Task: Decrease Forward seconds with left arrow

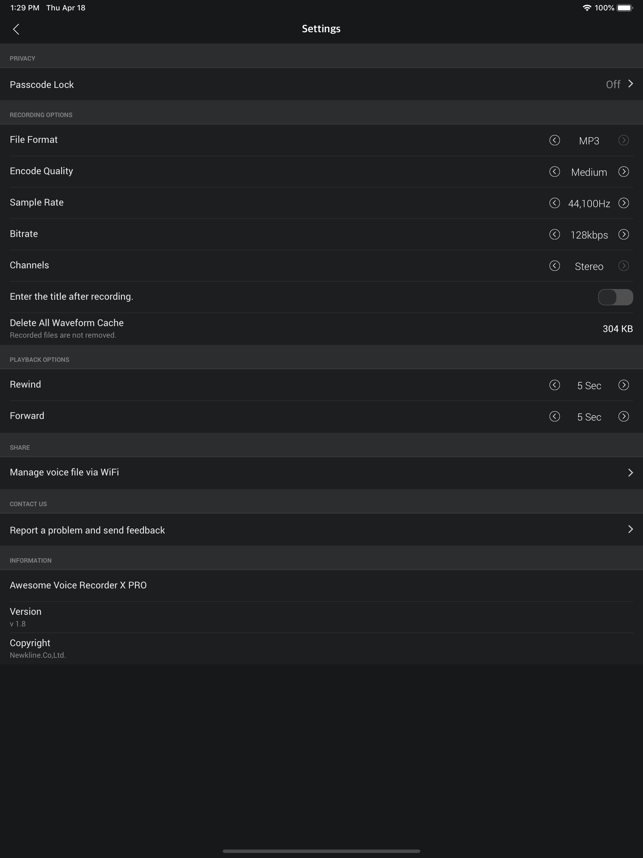Action: (554, 417)
